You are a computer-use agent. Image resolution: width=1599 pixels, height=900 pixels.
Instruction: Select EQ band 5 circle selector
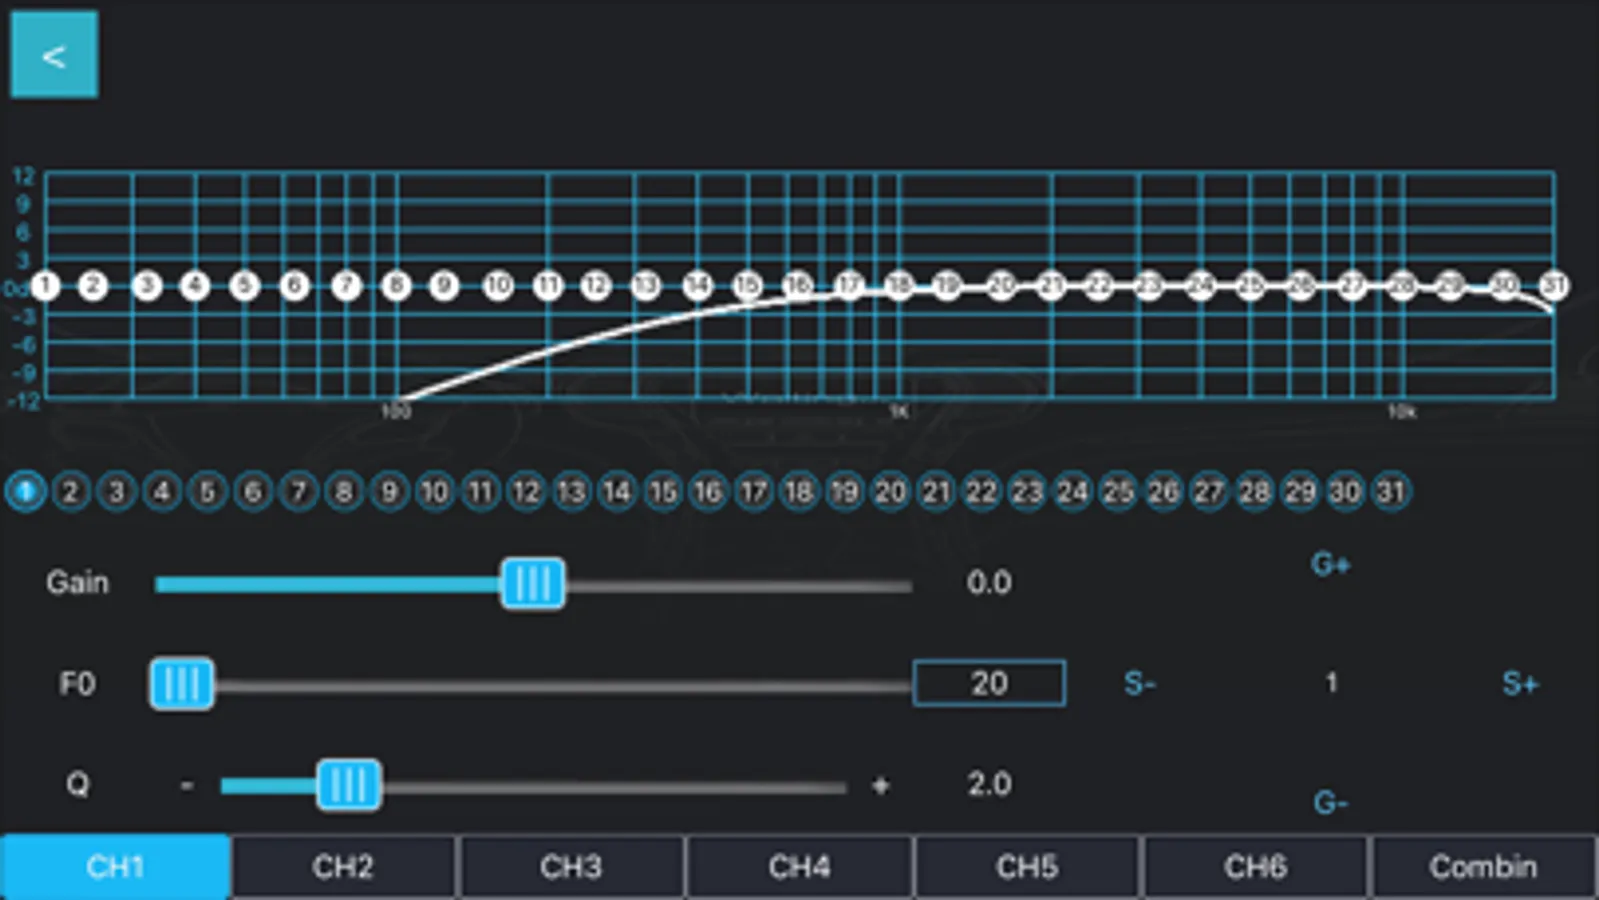[207, 491]
